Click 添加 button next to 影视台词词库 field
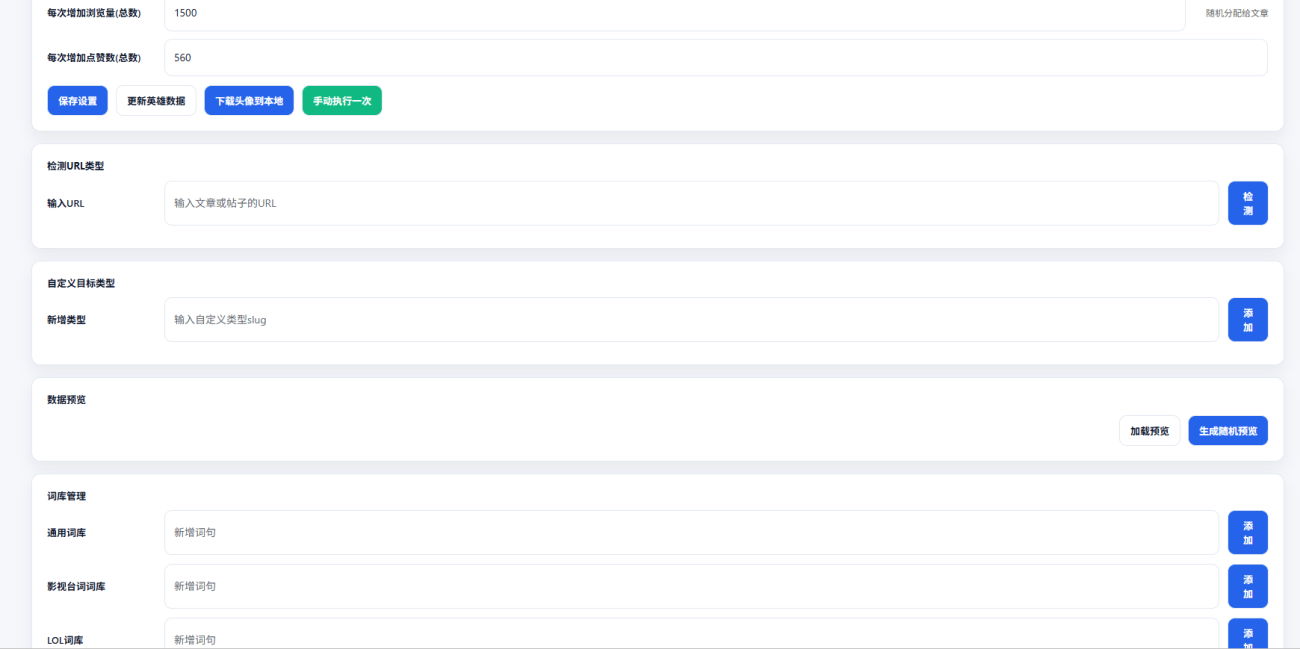Viewport: 1300px width, 649px height. [x=1247, y=586]
